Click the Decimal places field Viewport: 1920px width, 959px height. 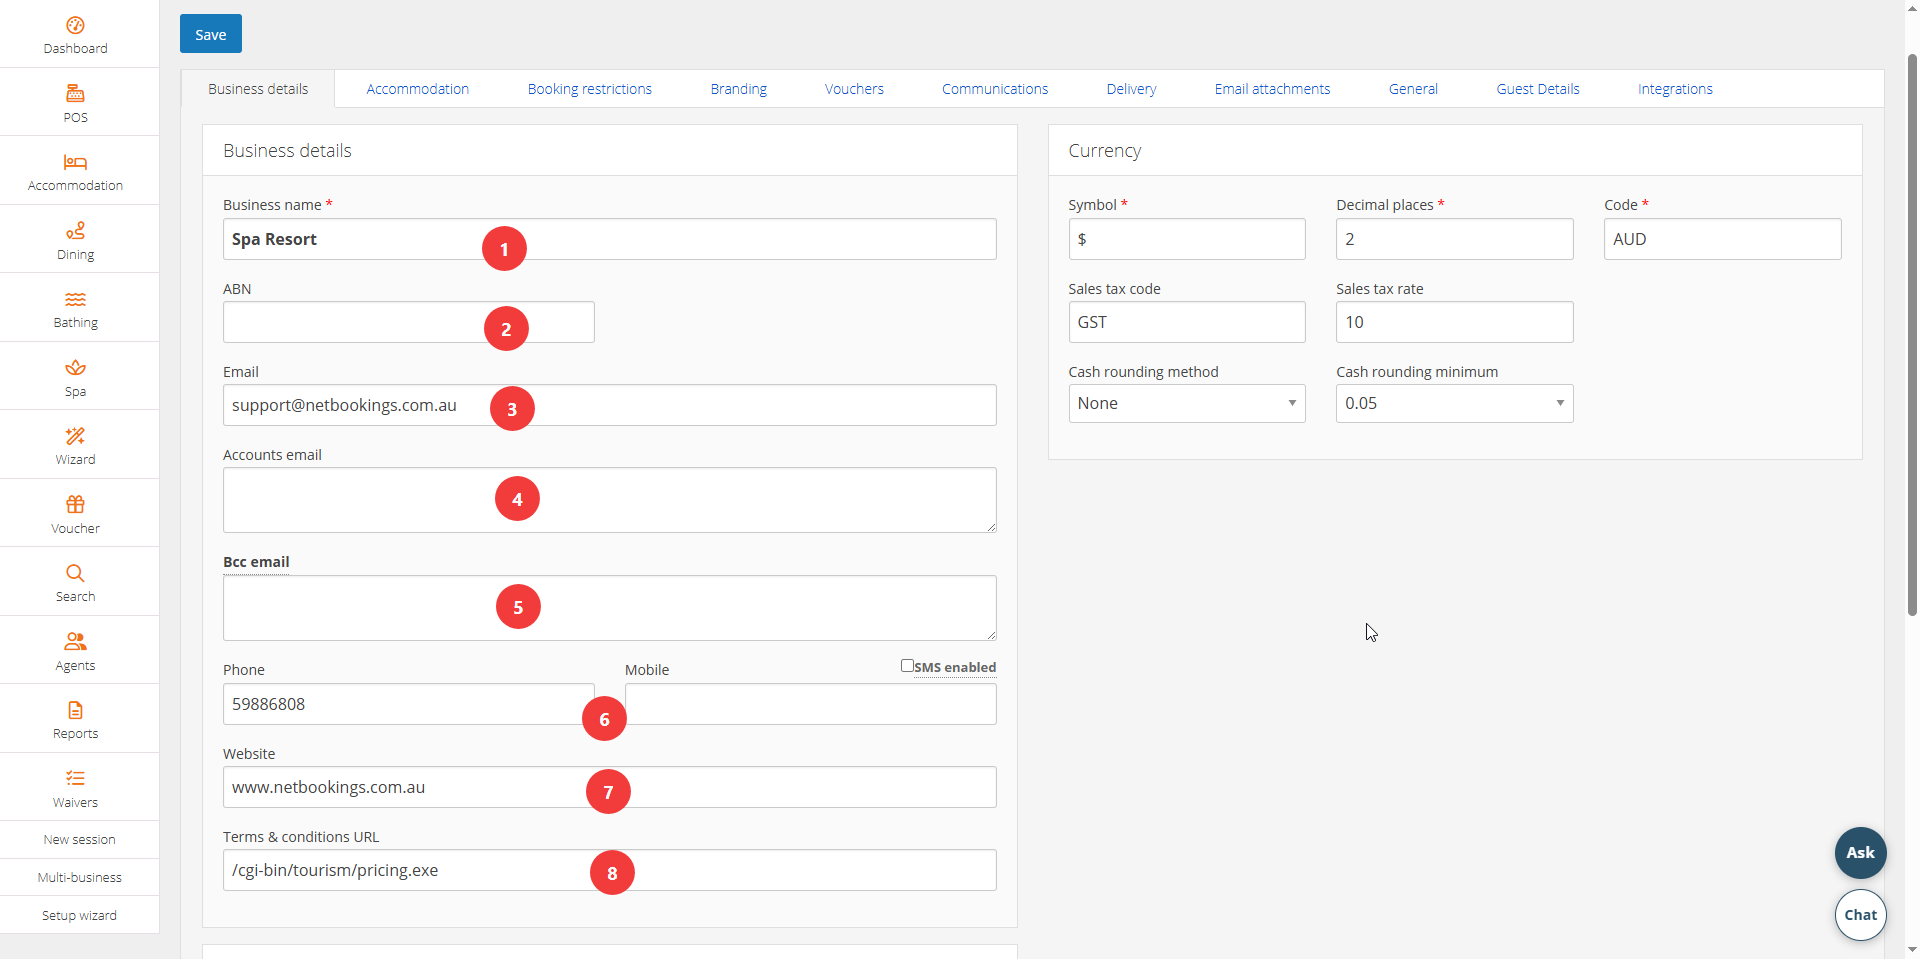coord(1454,239)
